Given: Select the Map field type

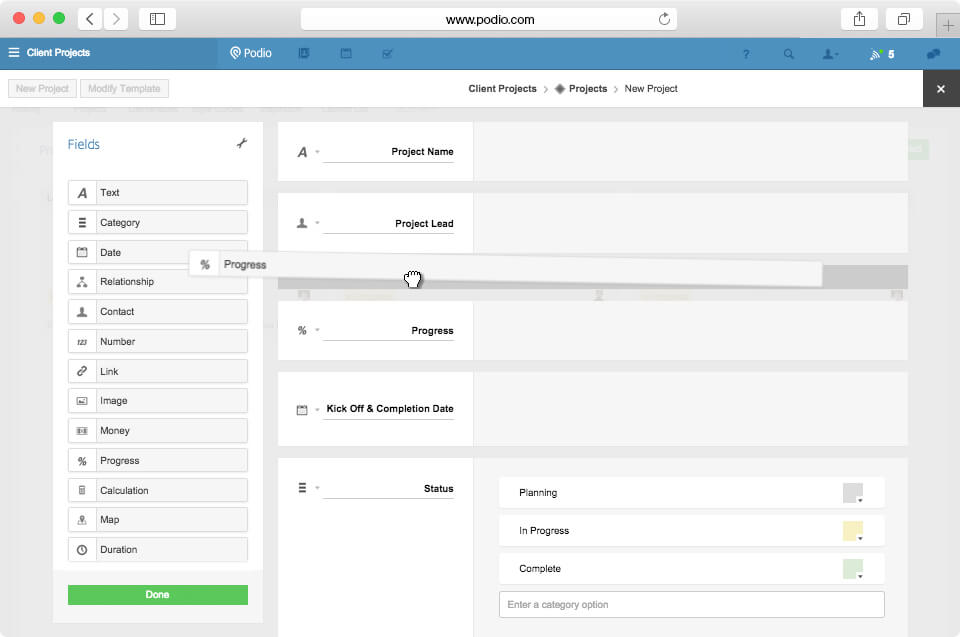Looking at the screenshot, I should click(x=157, y=519).
